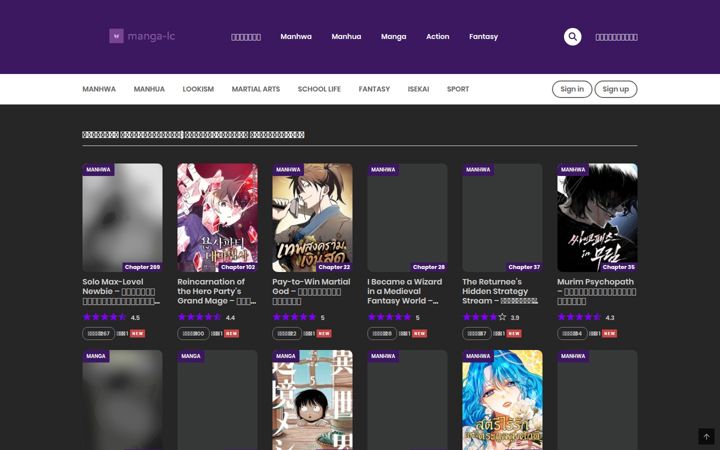This screenshot has width=720, height=450.
Task: Click the Chapter 102 badge
Action: pos(237,267)
